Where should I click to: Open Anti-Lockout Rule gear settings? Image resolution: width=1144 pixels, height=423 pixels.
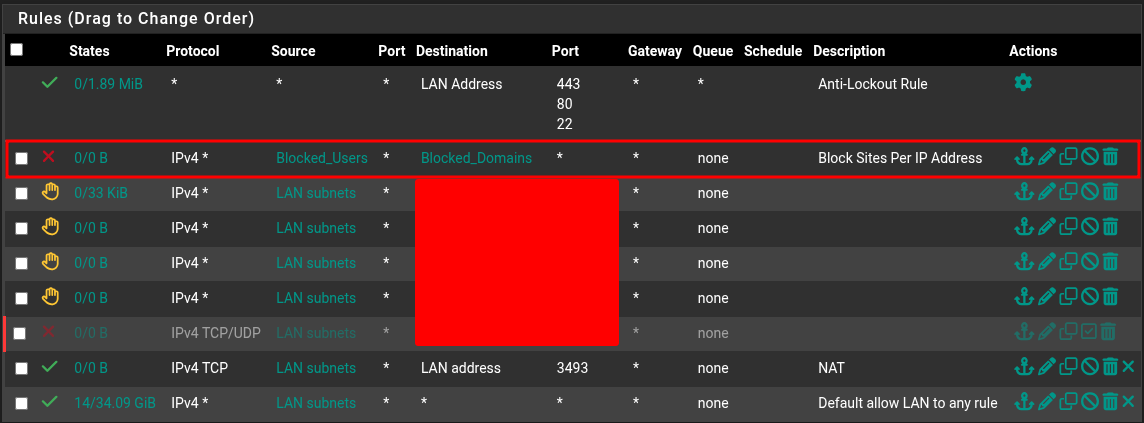click(1023, 83)
